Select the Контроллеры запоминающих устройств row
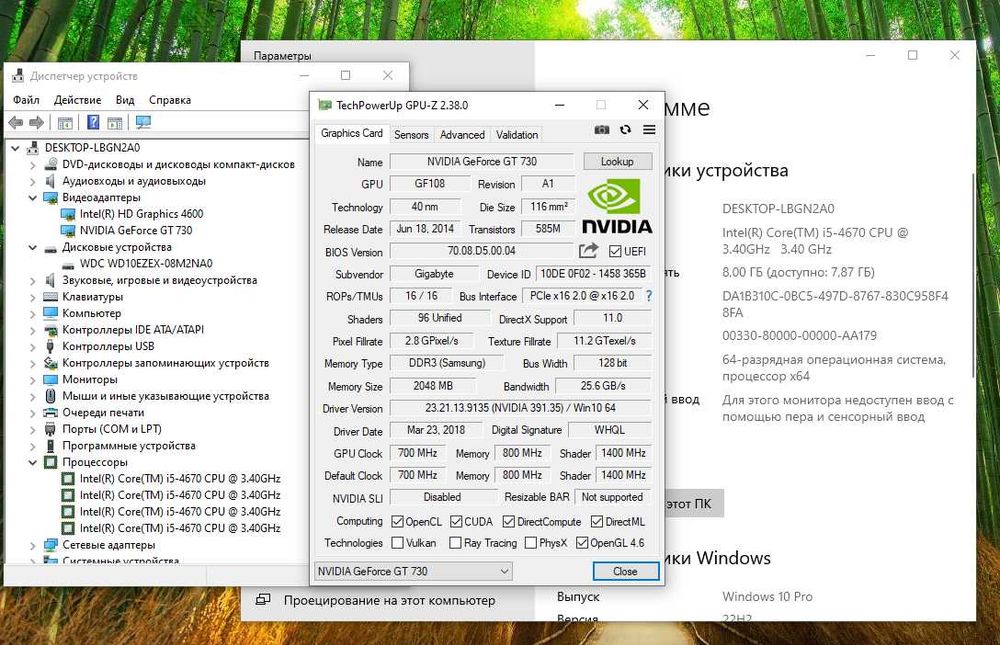The height and width of the screenshot is (645, 1000). tap(165, 363)
